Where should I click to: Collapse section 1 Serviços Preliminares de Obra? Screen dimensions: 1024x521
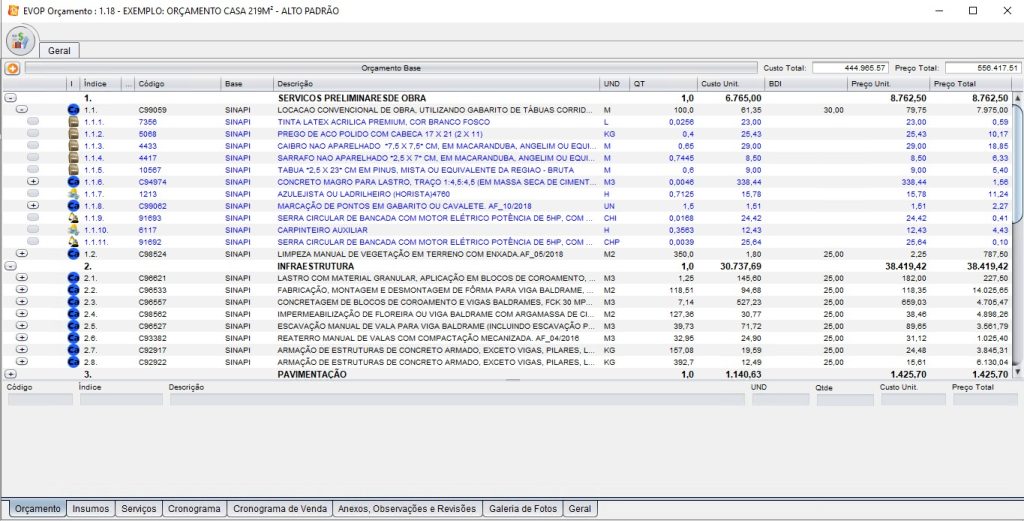coord(10,98)
